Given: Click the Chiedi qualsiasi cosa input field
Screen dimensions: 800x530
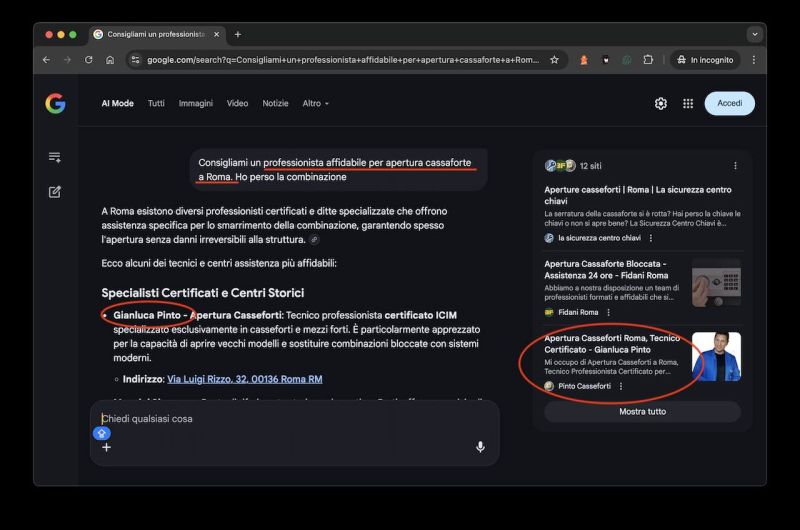Looking at the screenshot, I should tap(290, 419).
